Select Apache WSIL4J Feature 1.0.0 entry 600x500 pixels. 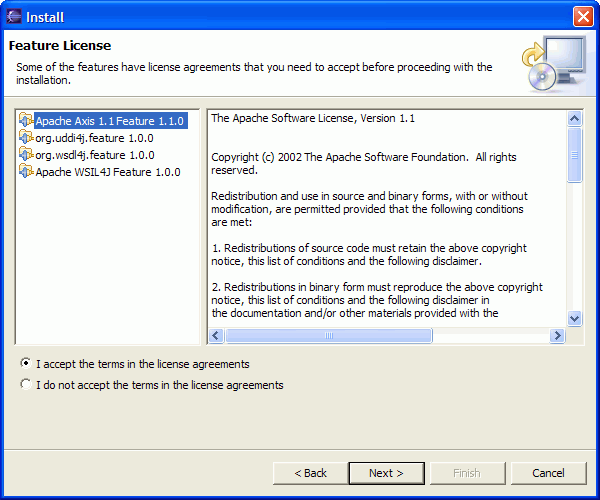(x=108, y=172)
